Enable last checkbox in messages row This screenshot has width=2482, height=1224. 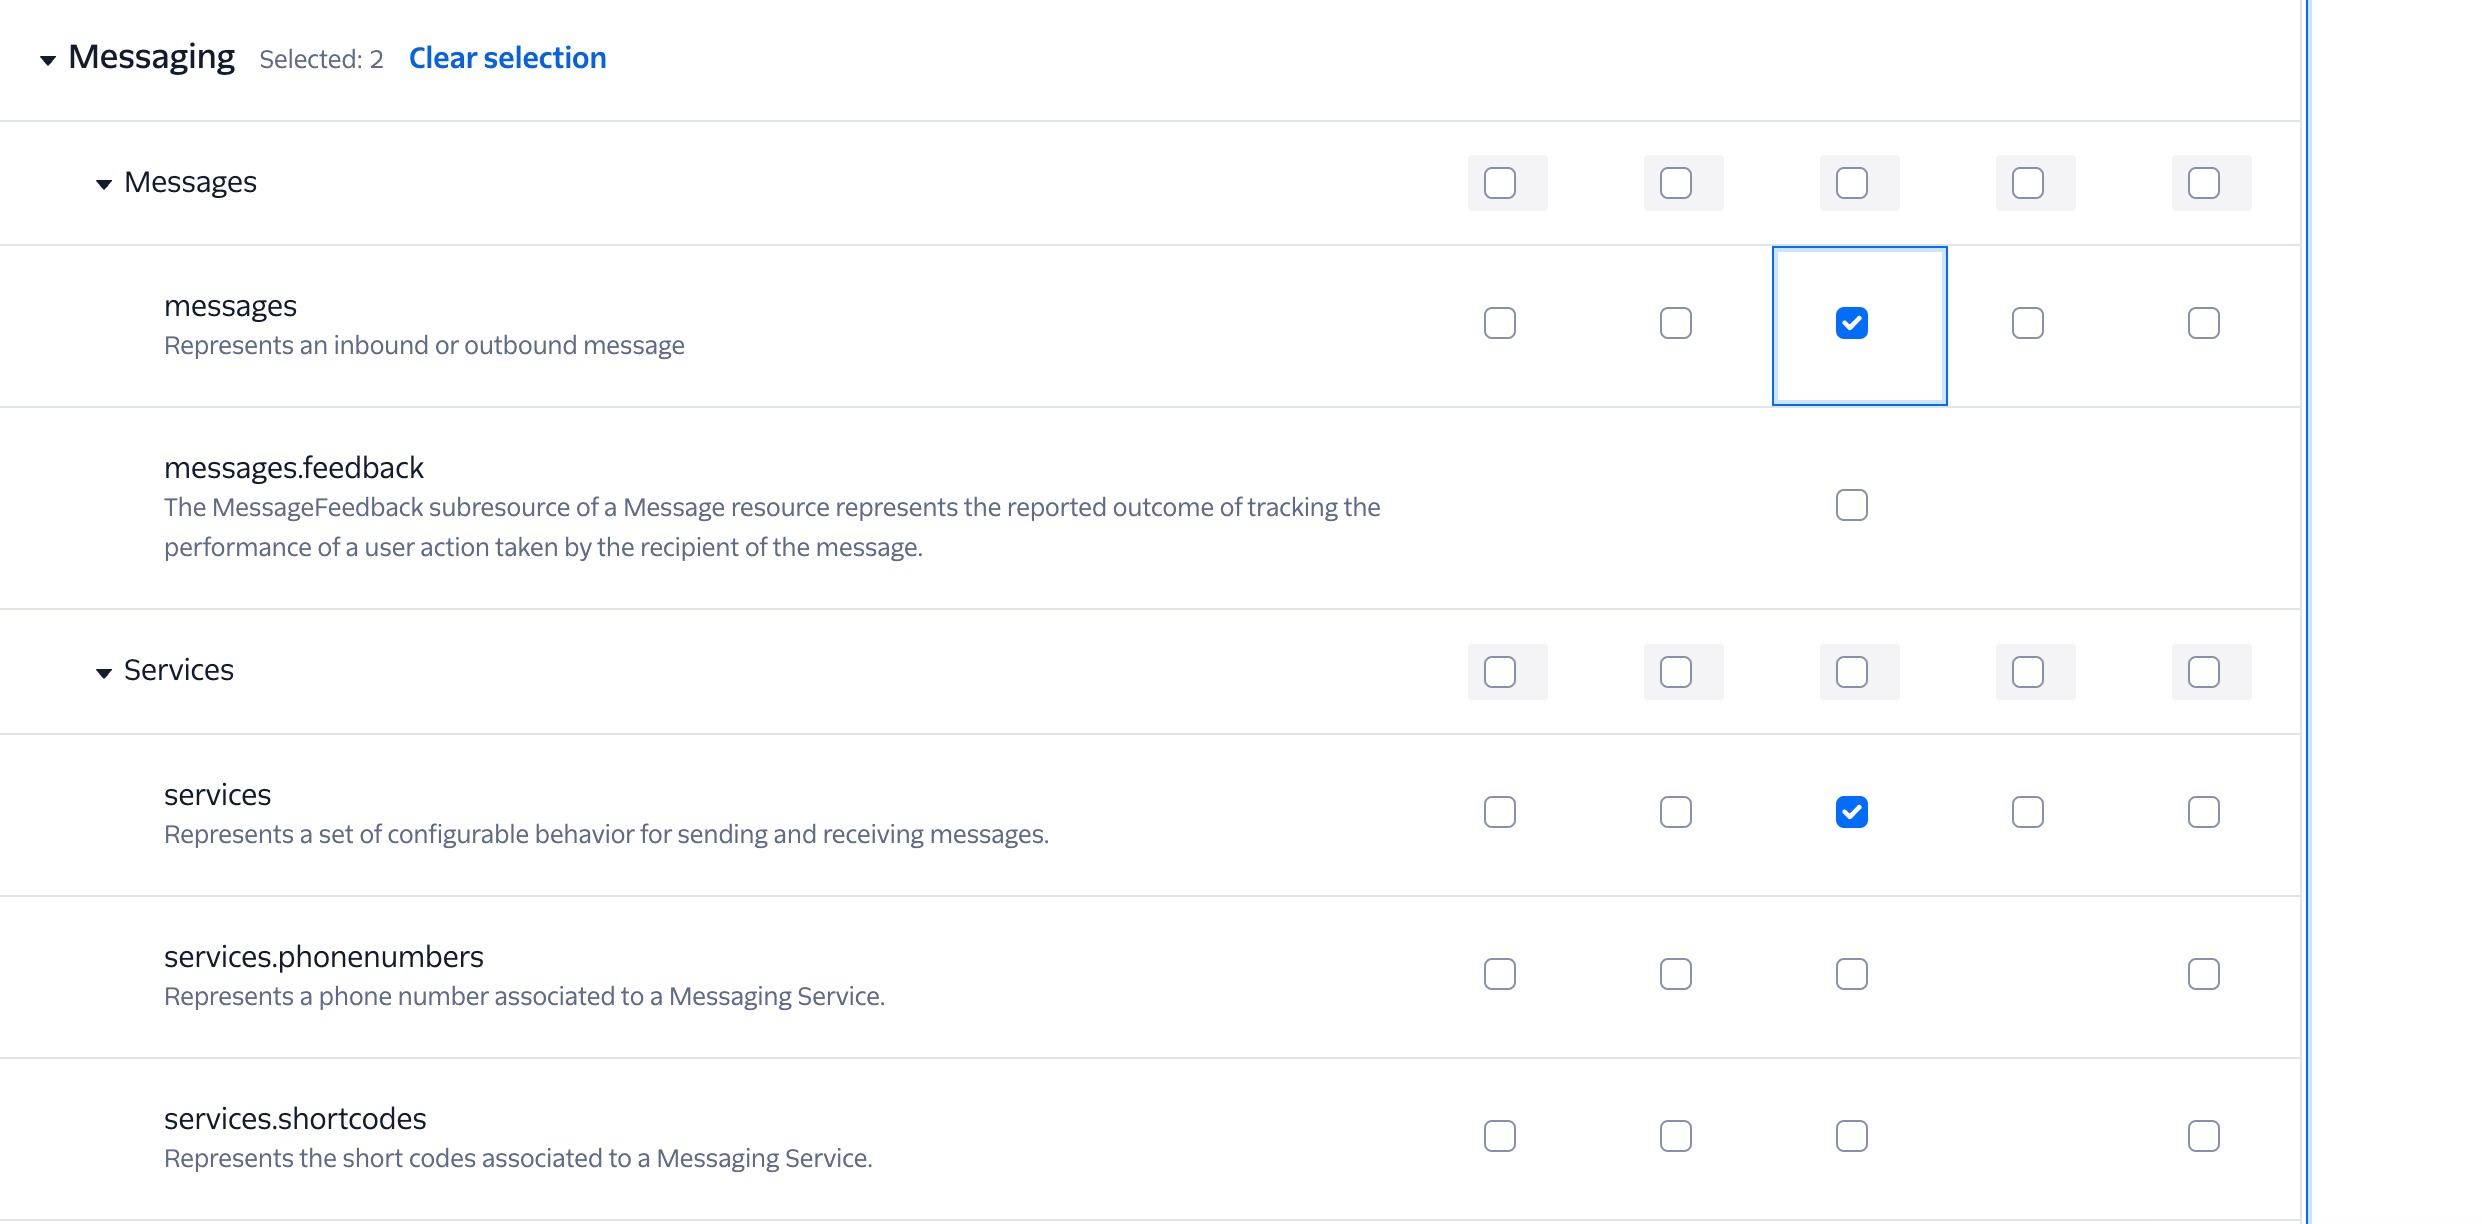[2203, 323]
